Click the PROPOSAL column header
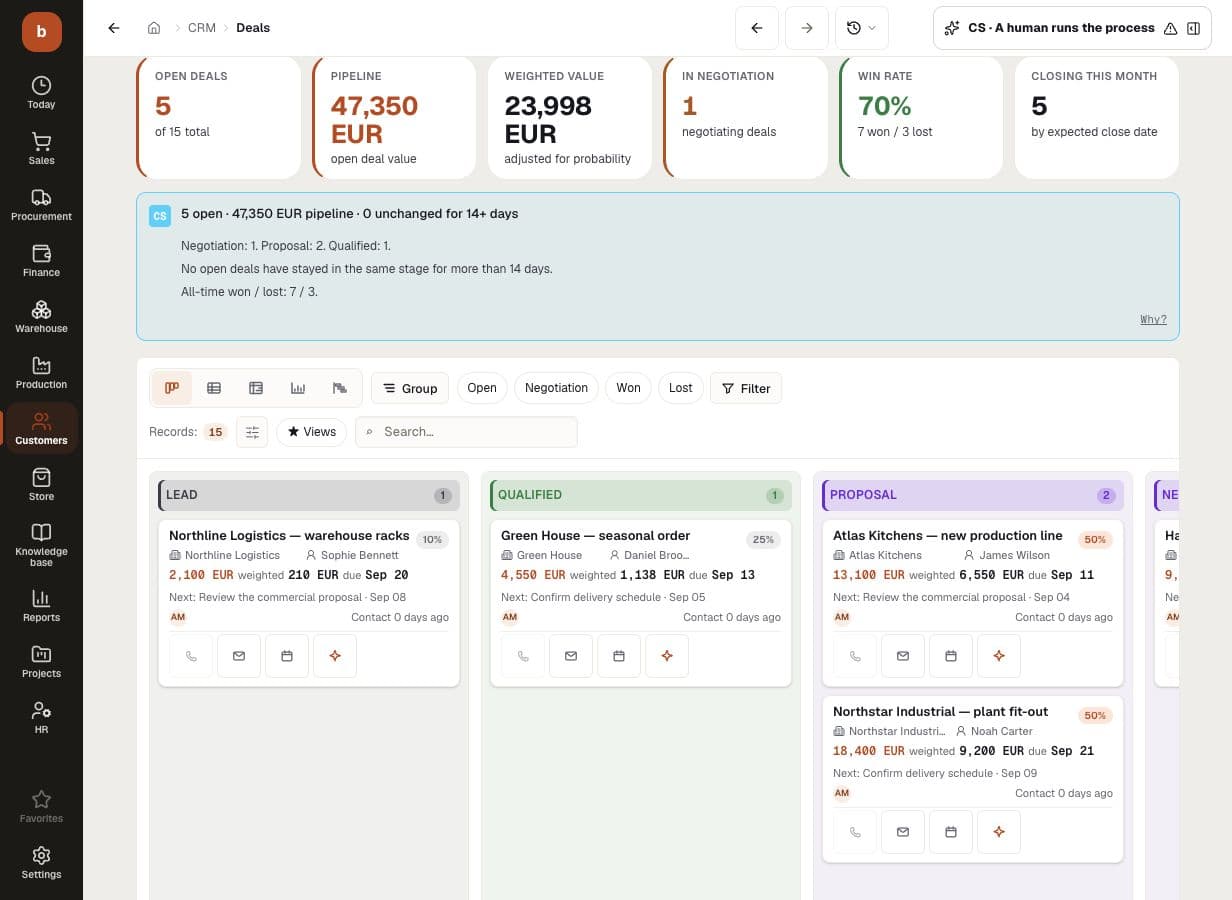The width and height of the screenshot is (1232, 900). [x=973, y=495]
